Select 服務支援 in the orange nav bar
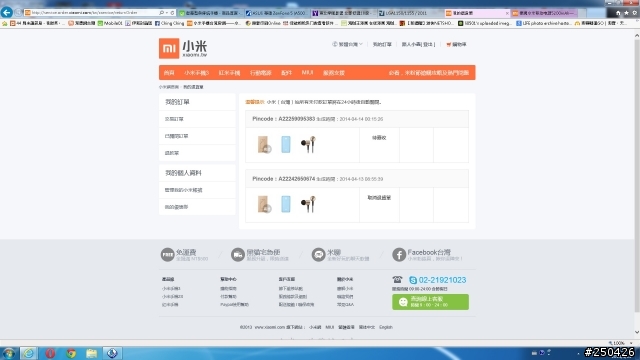This screenshot has width=640, height=360. point(334,73)
